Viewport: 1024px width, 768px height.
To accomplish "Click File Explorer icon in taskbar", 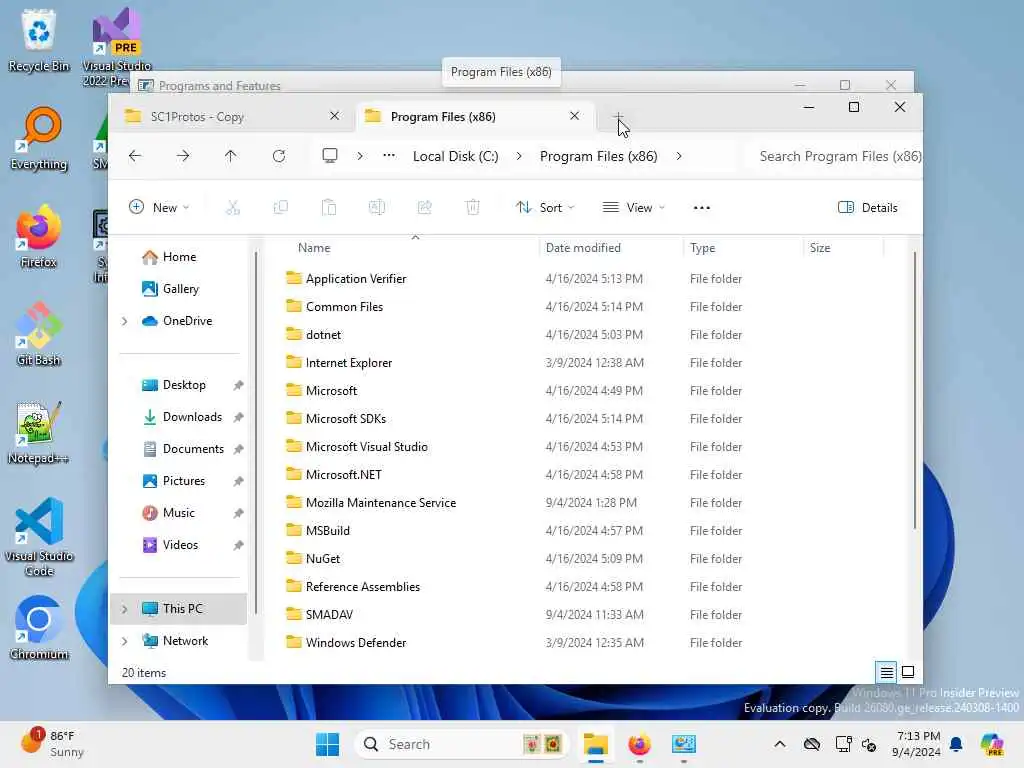I will point(596,744).
